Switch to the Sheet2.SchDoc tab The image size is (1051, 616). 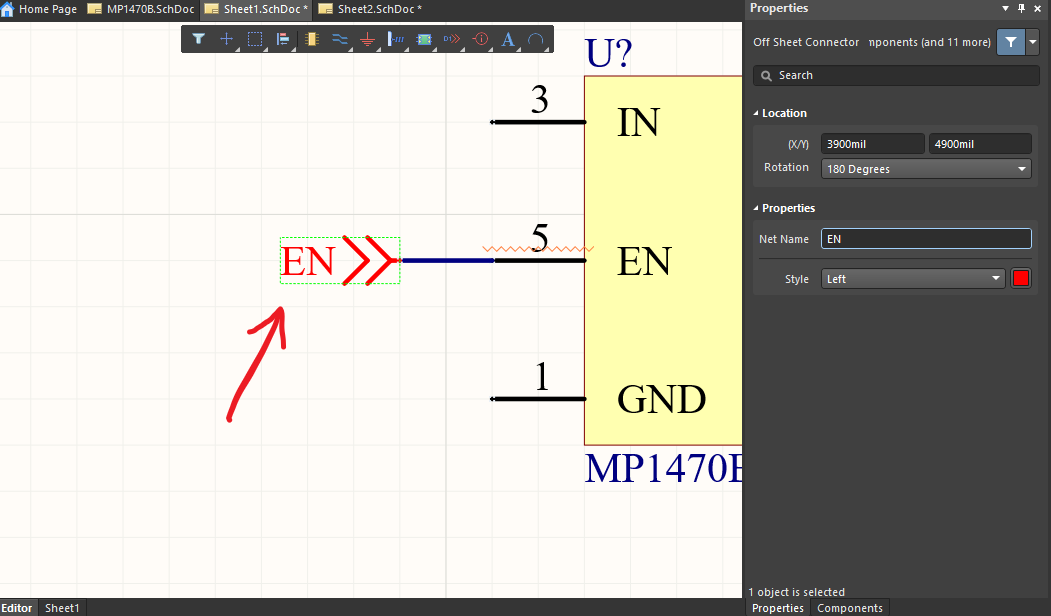(371, 9)
